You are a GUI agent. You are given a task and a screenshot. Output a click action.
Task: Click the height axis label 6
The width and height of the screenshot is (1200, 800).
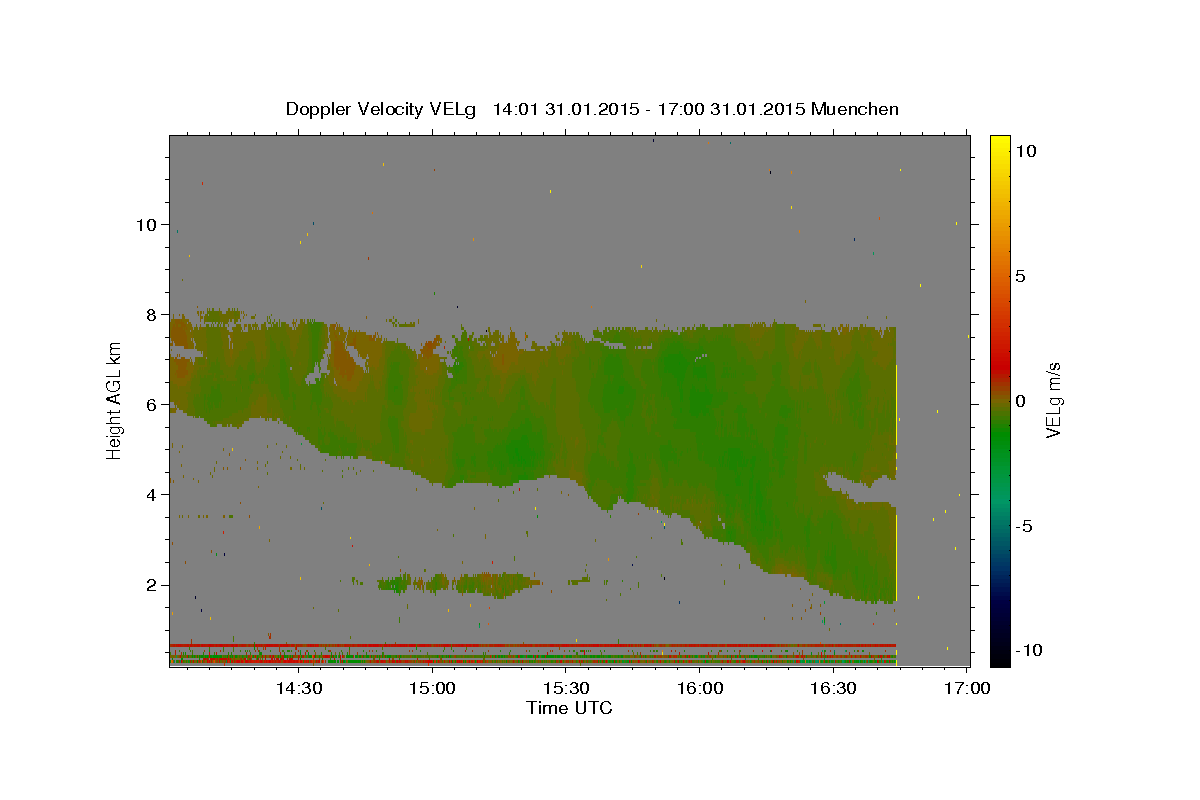(x=151, y=404)
